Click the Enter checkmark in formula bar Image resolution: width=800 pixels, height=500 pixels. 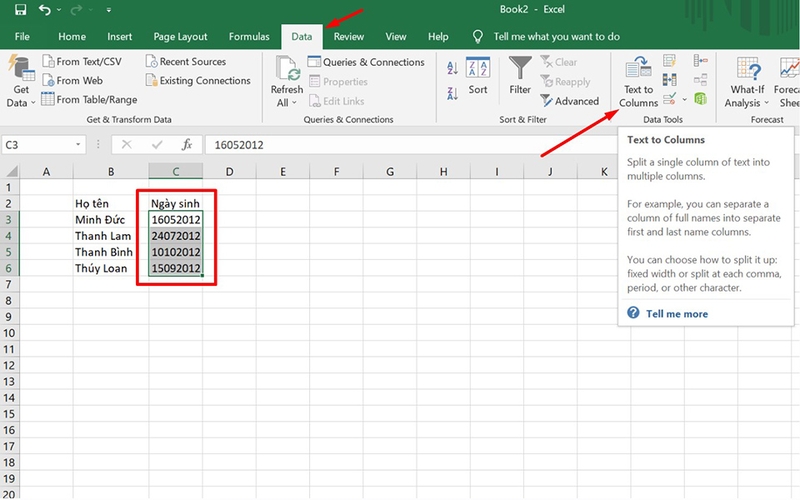click(157, 145)
